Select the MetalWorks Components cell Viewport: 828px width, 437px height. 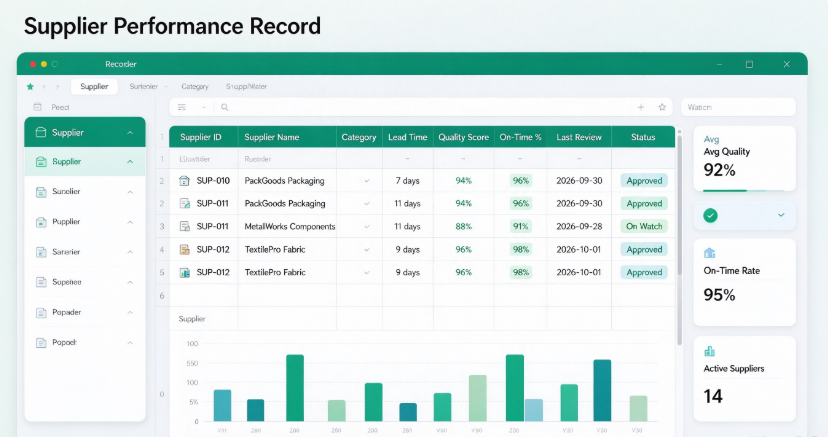[289, 226]
